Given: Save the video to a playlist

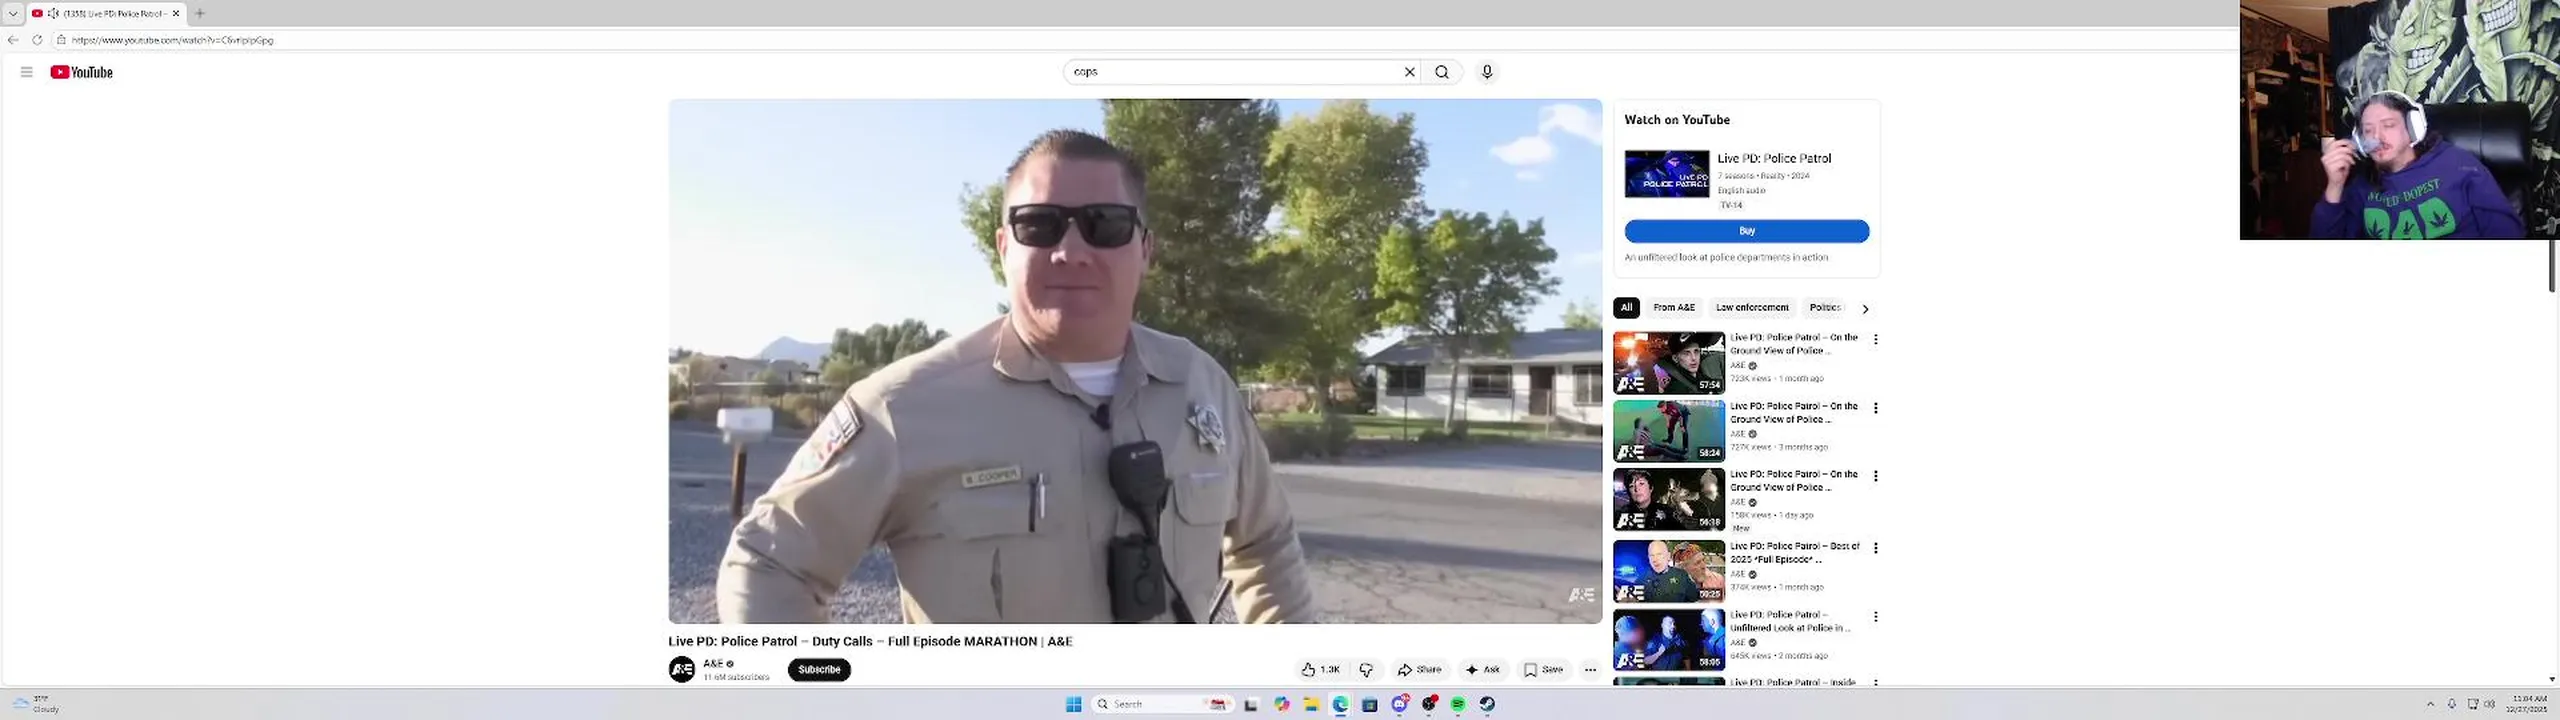Looking at the screenshot, I should [1544, 670].
